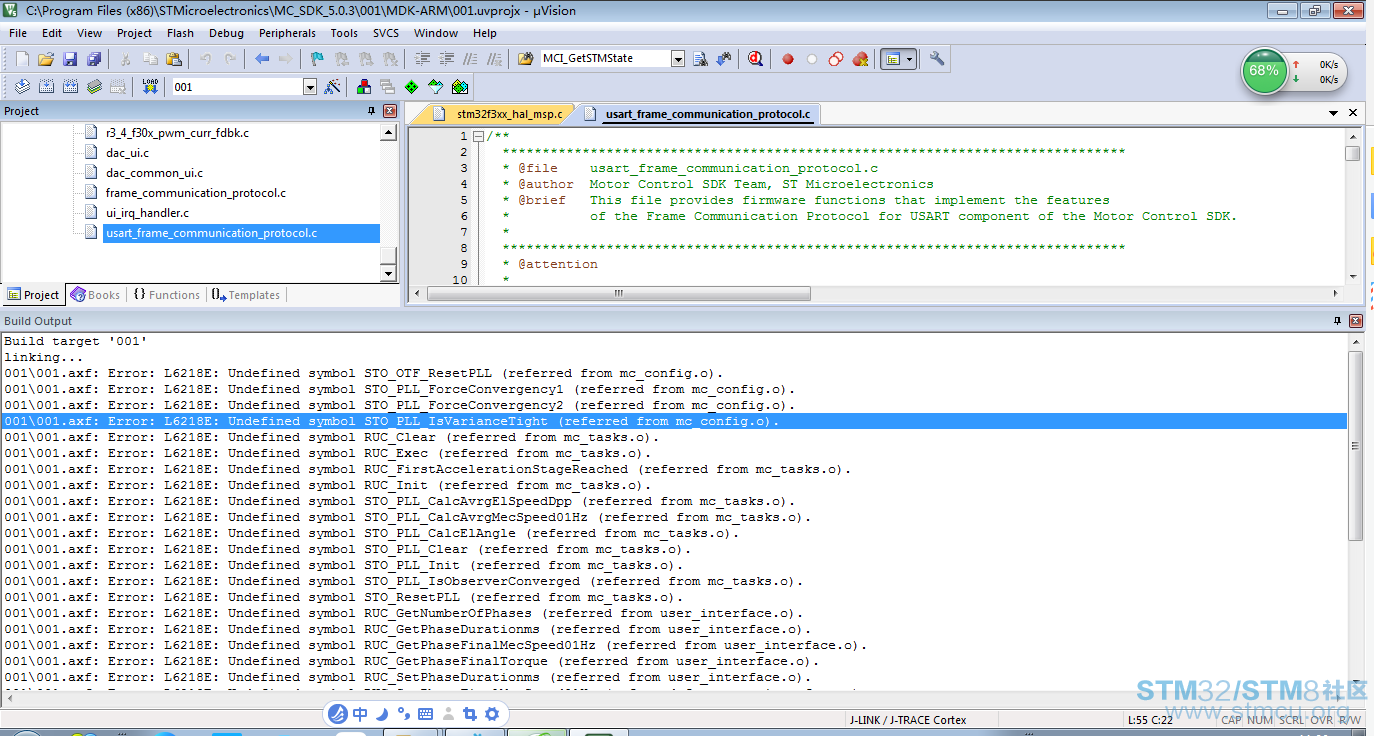Open the Peripherals menu

coord(287,33)
